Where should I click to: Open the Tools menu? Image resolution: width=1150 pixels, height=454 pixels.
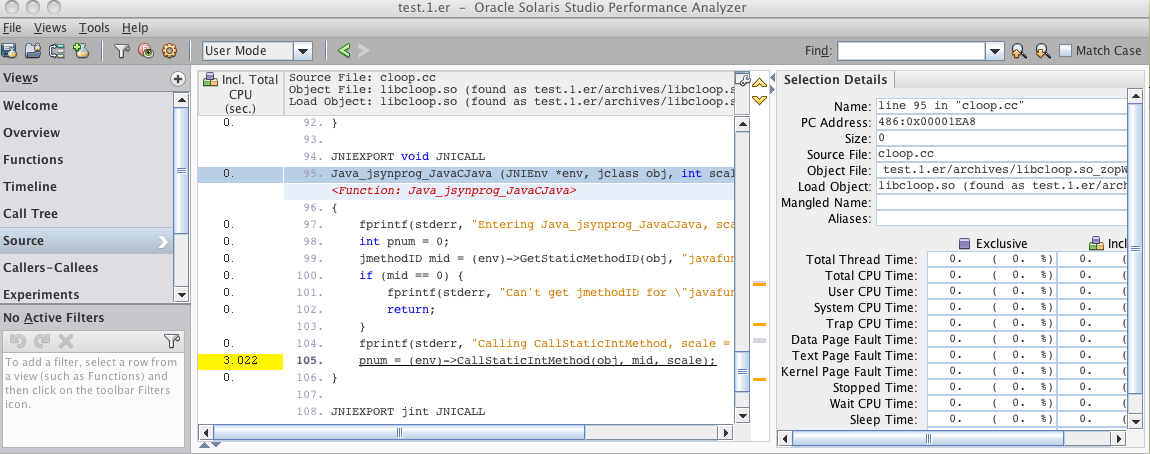tap(94, 28)
